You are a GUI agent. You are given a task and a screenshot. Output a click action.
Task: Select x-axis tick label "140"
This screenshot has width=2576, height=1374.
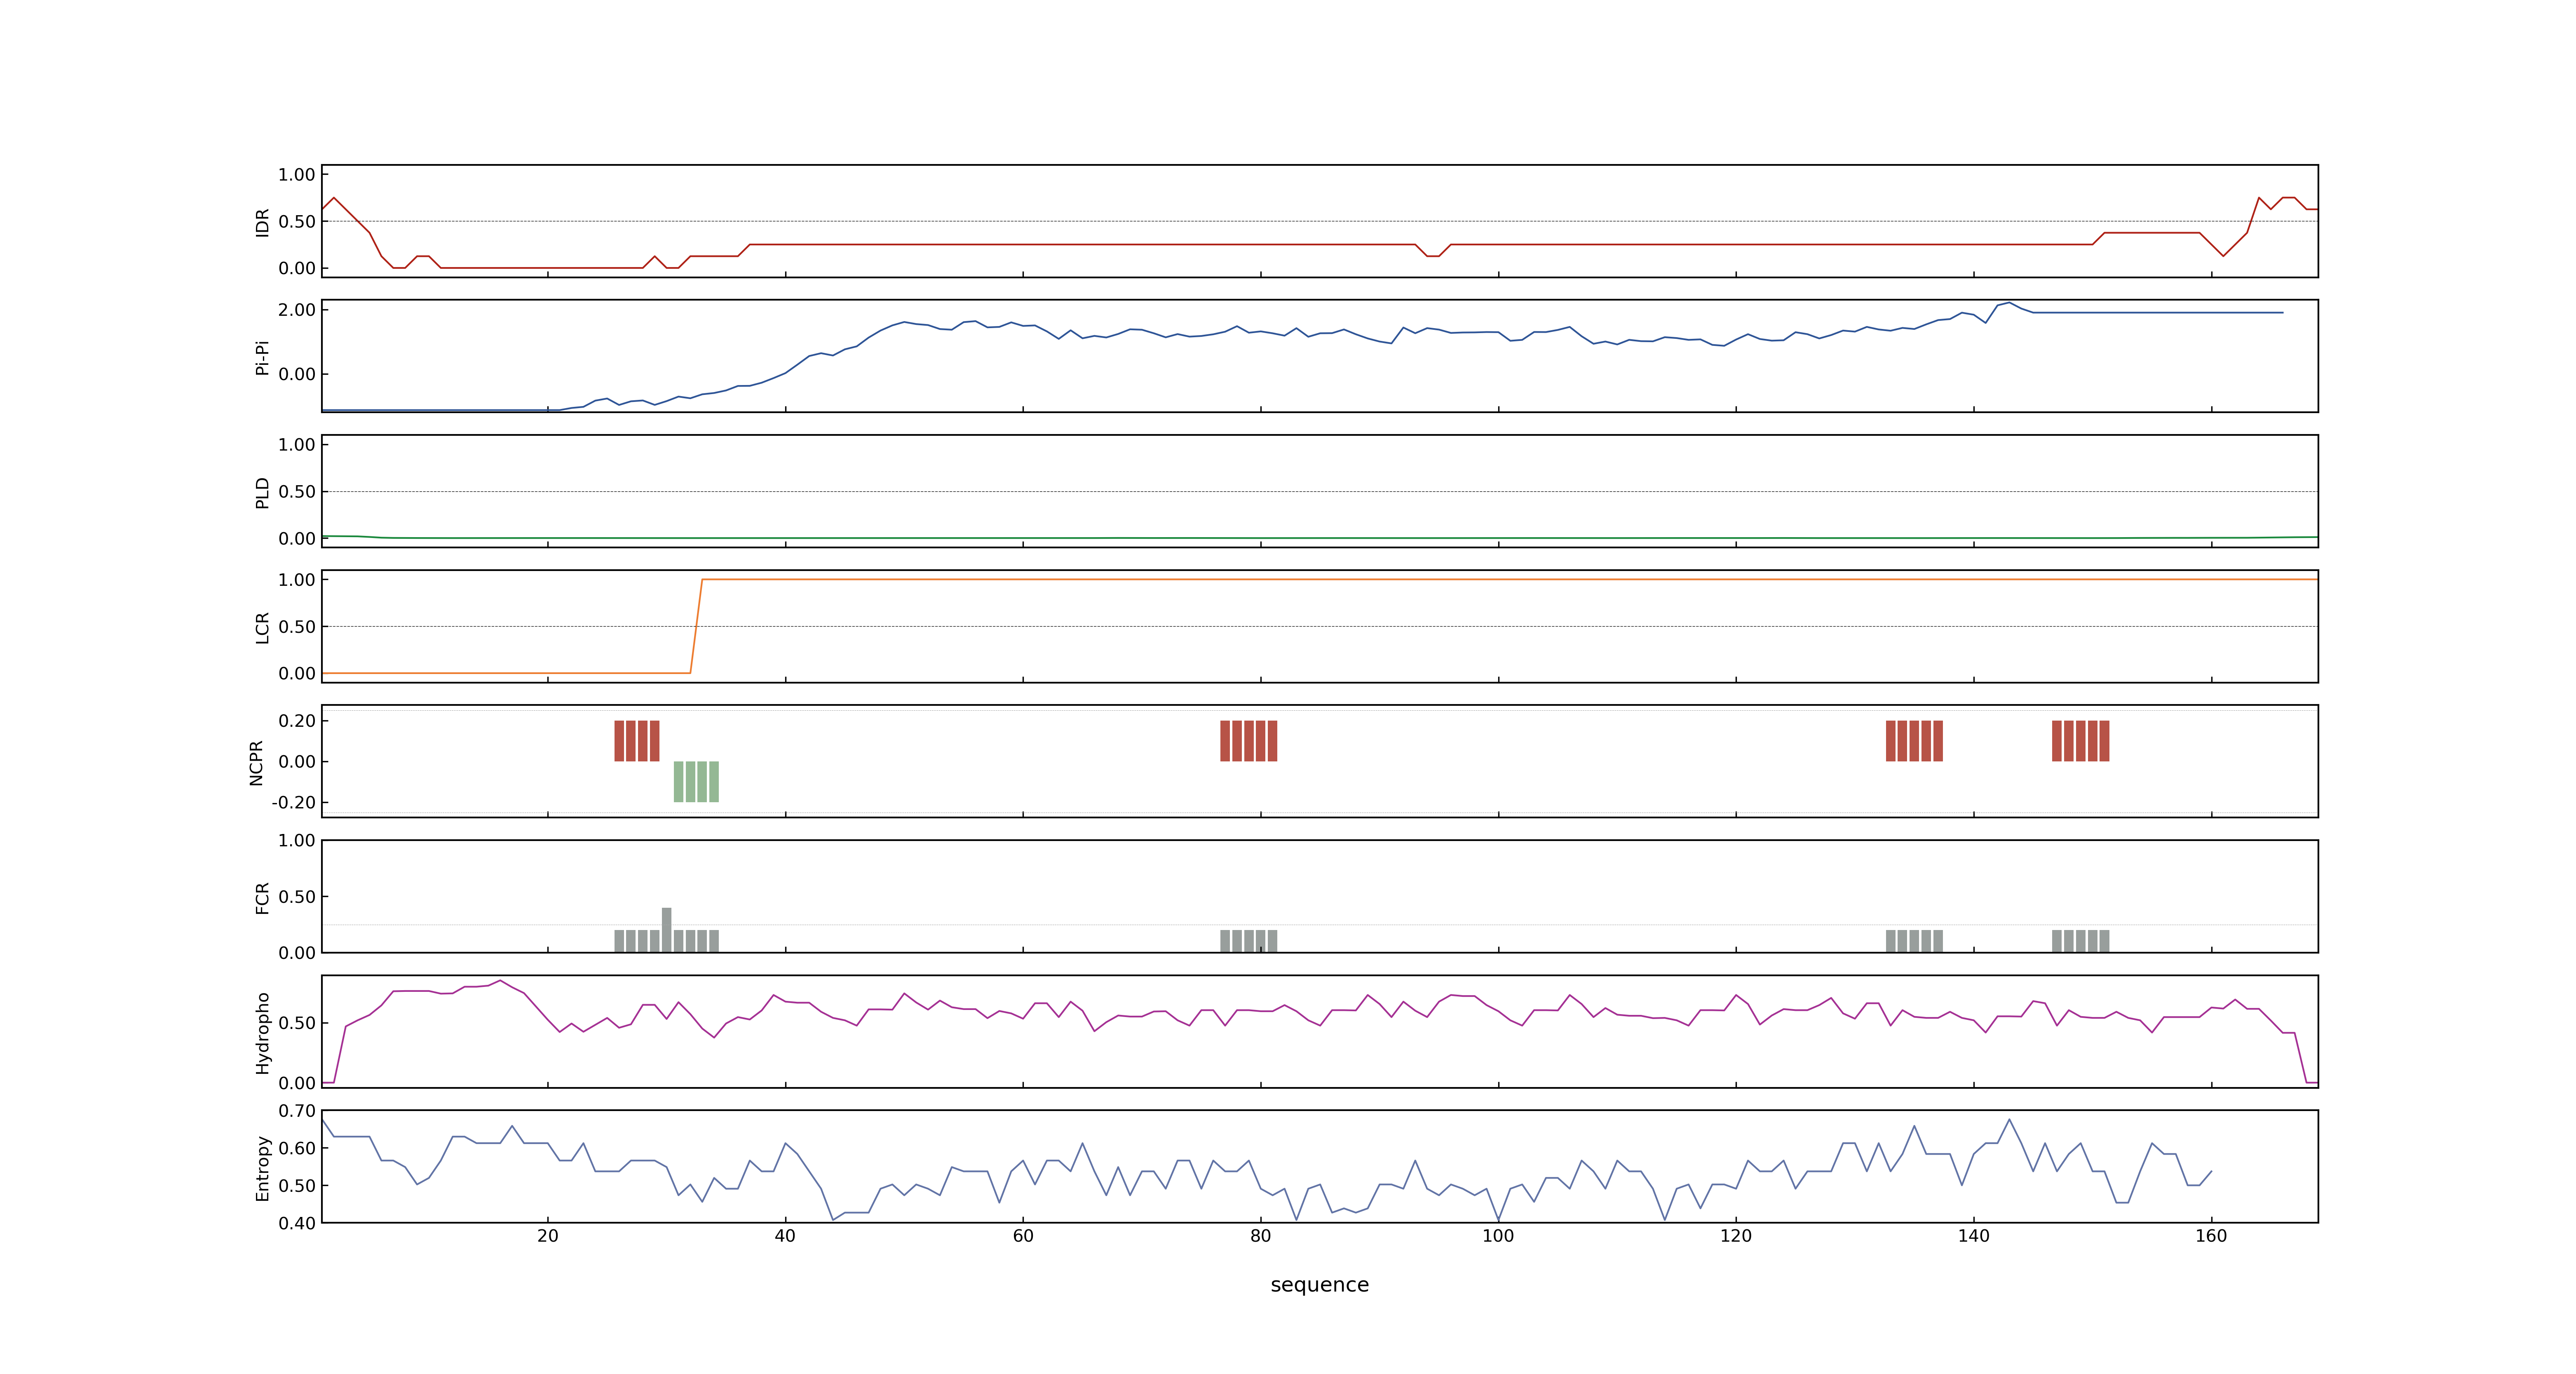[x=1974, y=1236]
